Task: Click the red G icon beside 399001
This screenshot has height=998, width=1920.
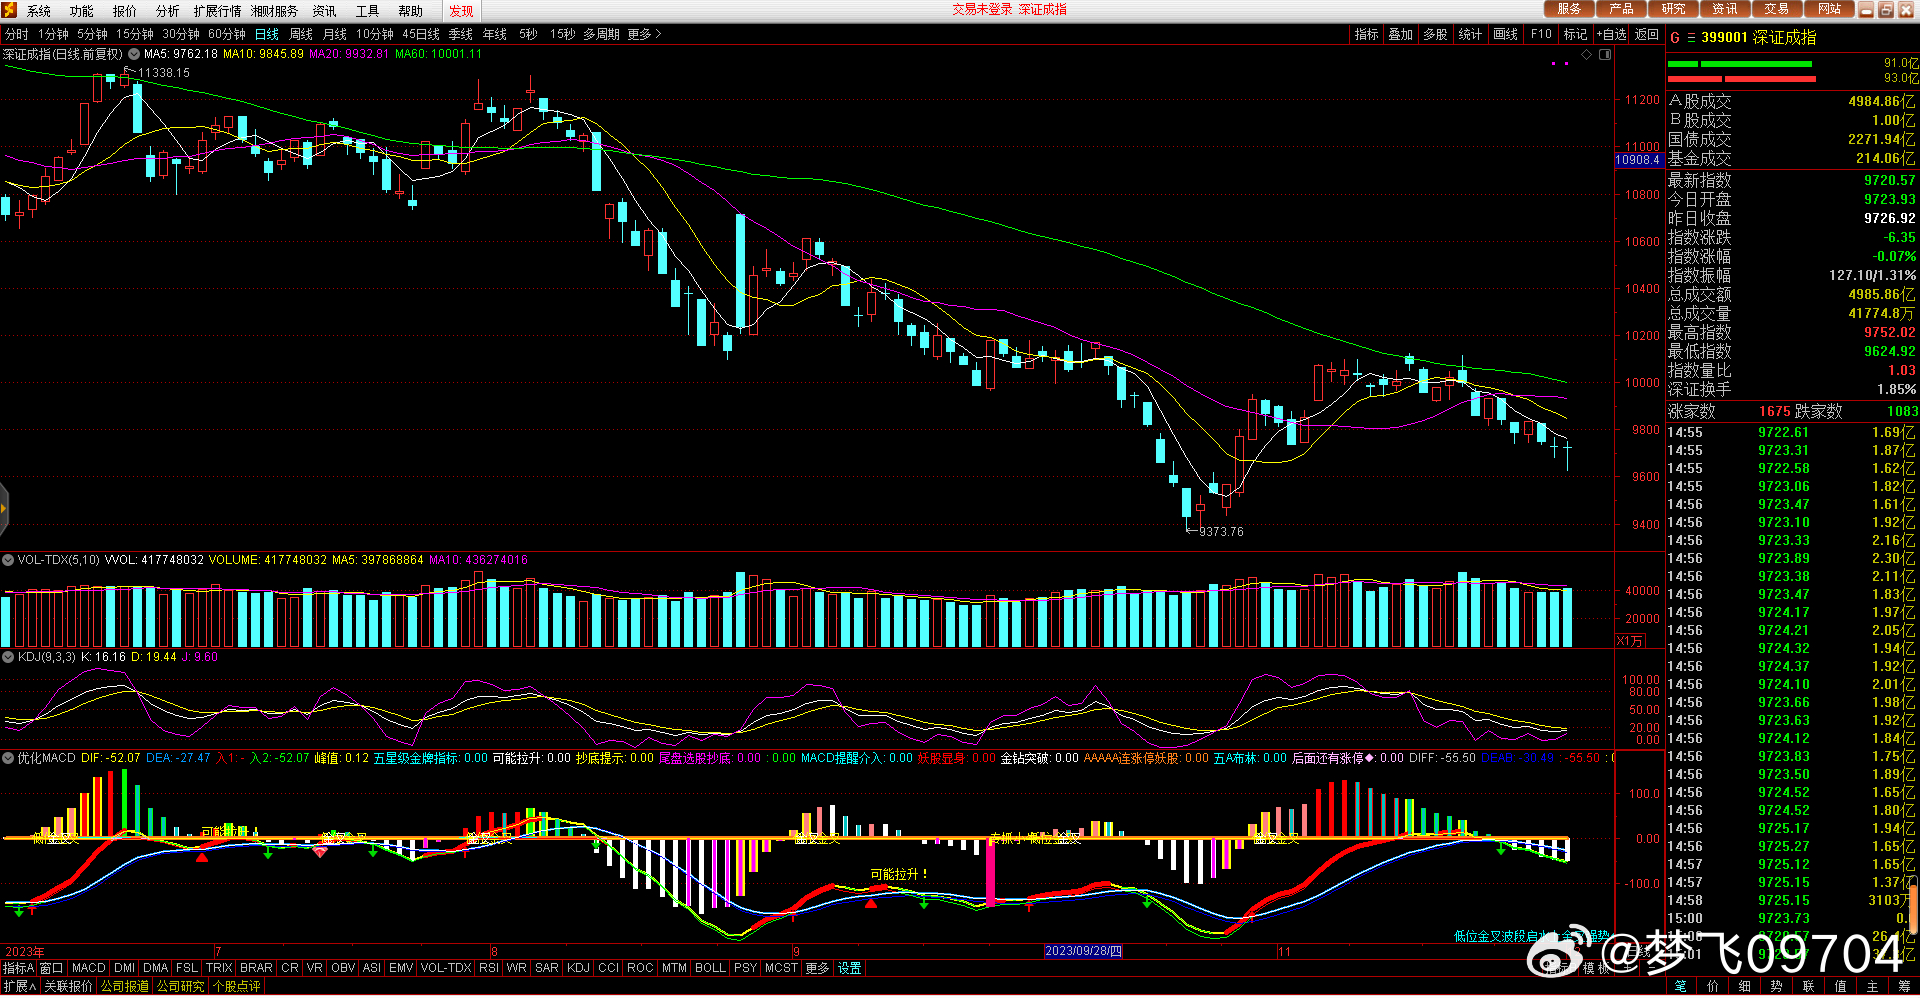Action: (1675, 38)
